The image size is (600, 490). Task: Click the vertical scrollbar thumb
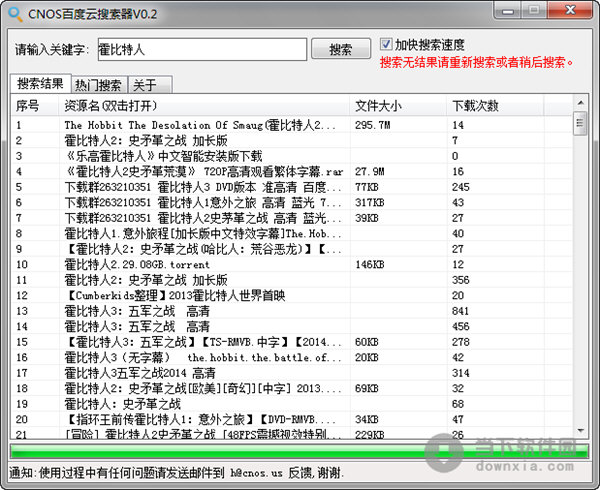[x=580, y=124]
